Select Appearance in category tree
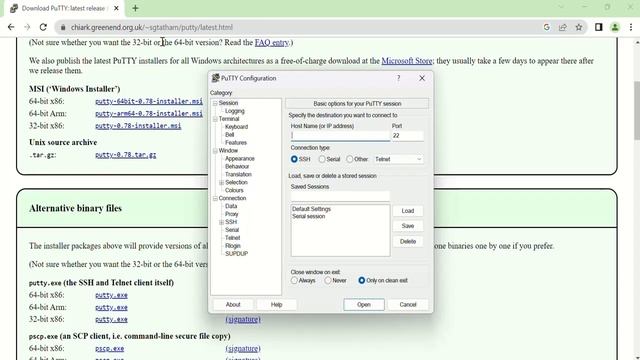Image resolution: width=640 pixels, height=360 pixels. click(240, 159)
